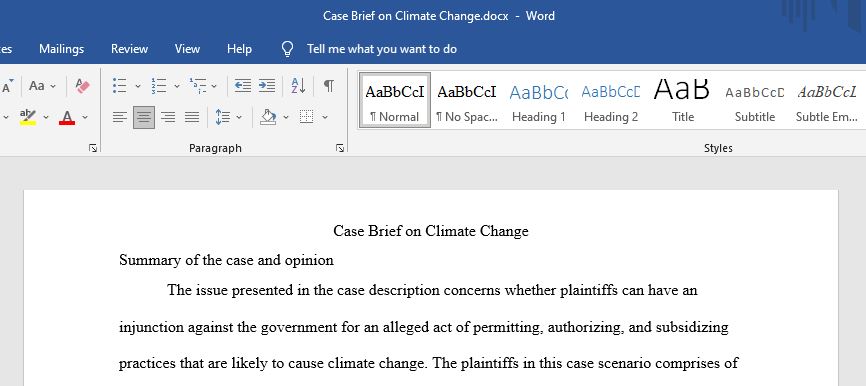Click the Numbering list icon

(159, 86)
